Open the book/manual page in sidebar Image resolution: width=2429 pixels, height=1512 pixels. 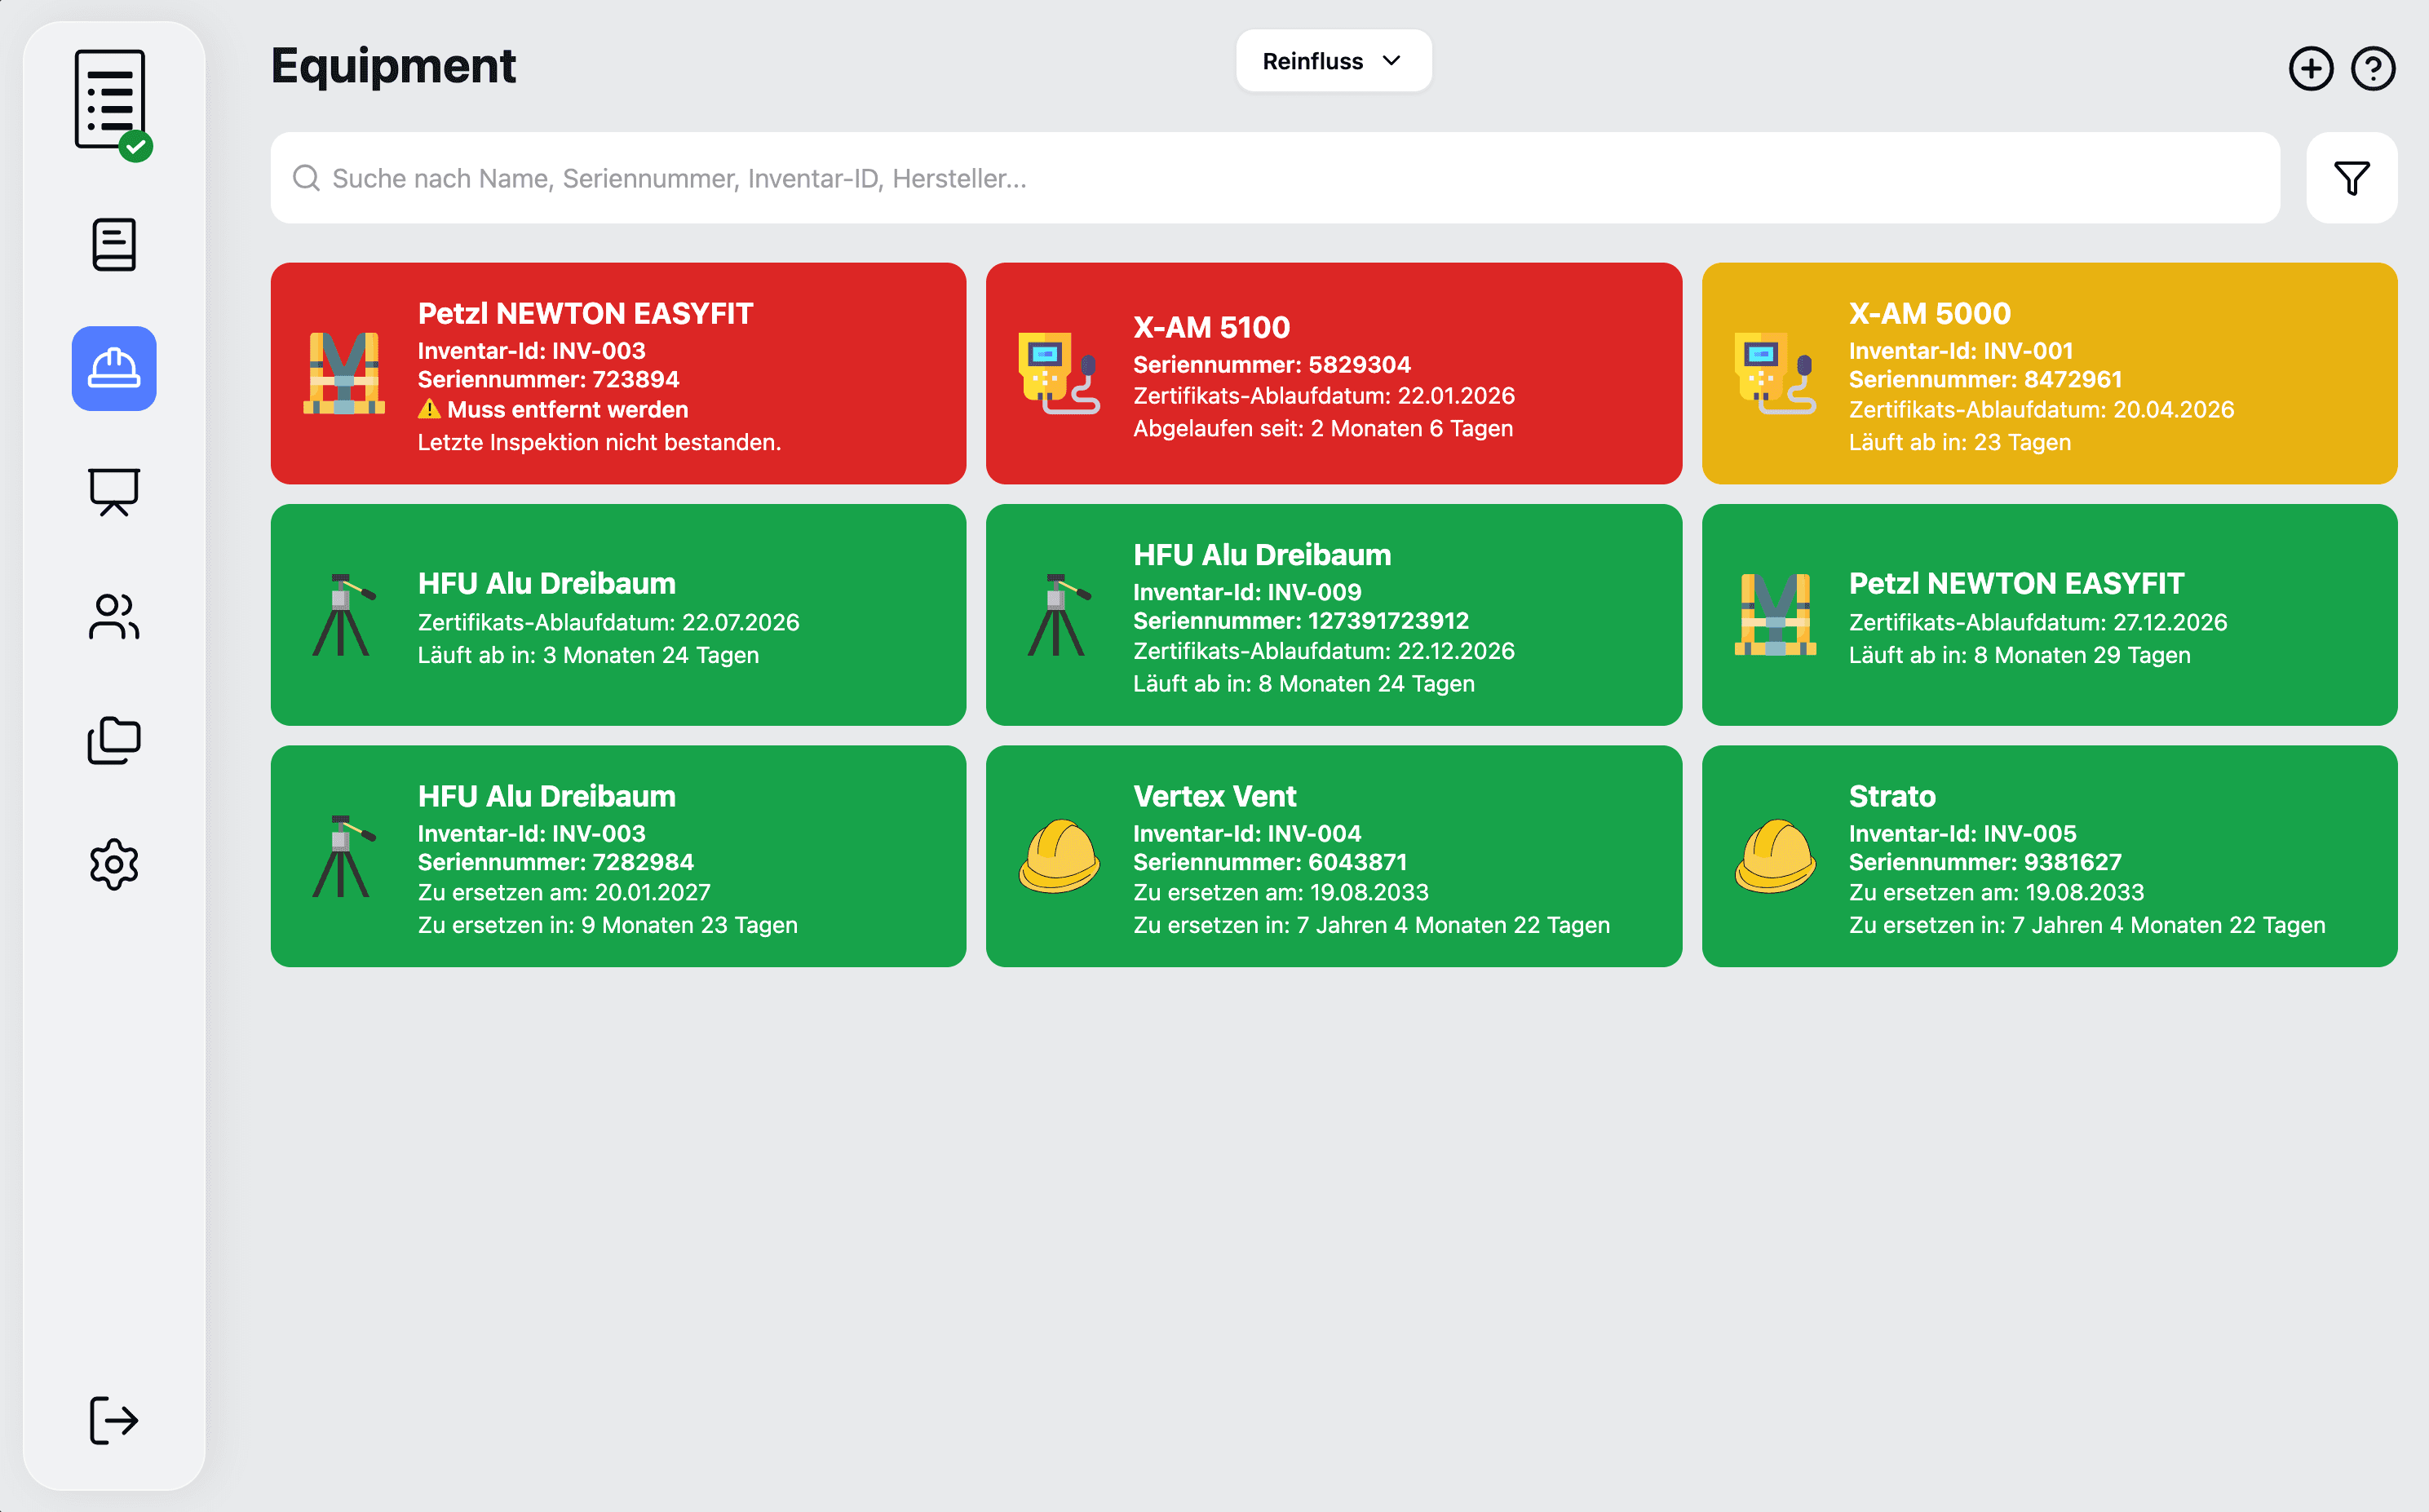(114, 245)
